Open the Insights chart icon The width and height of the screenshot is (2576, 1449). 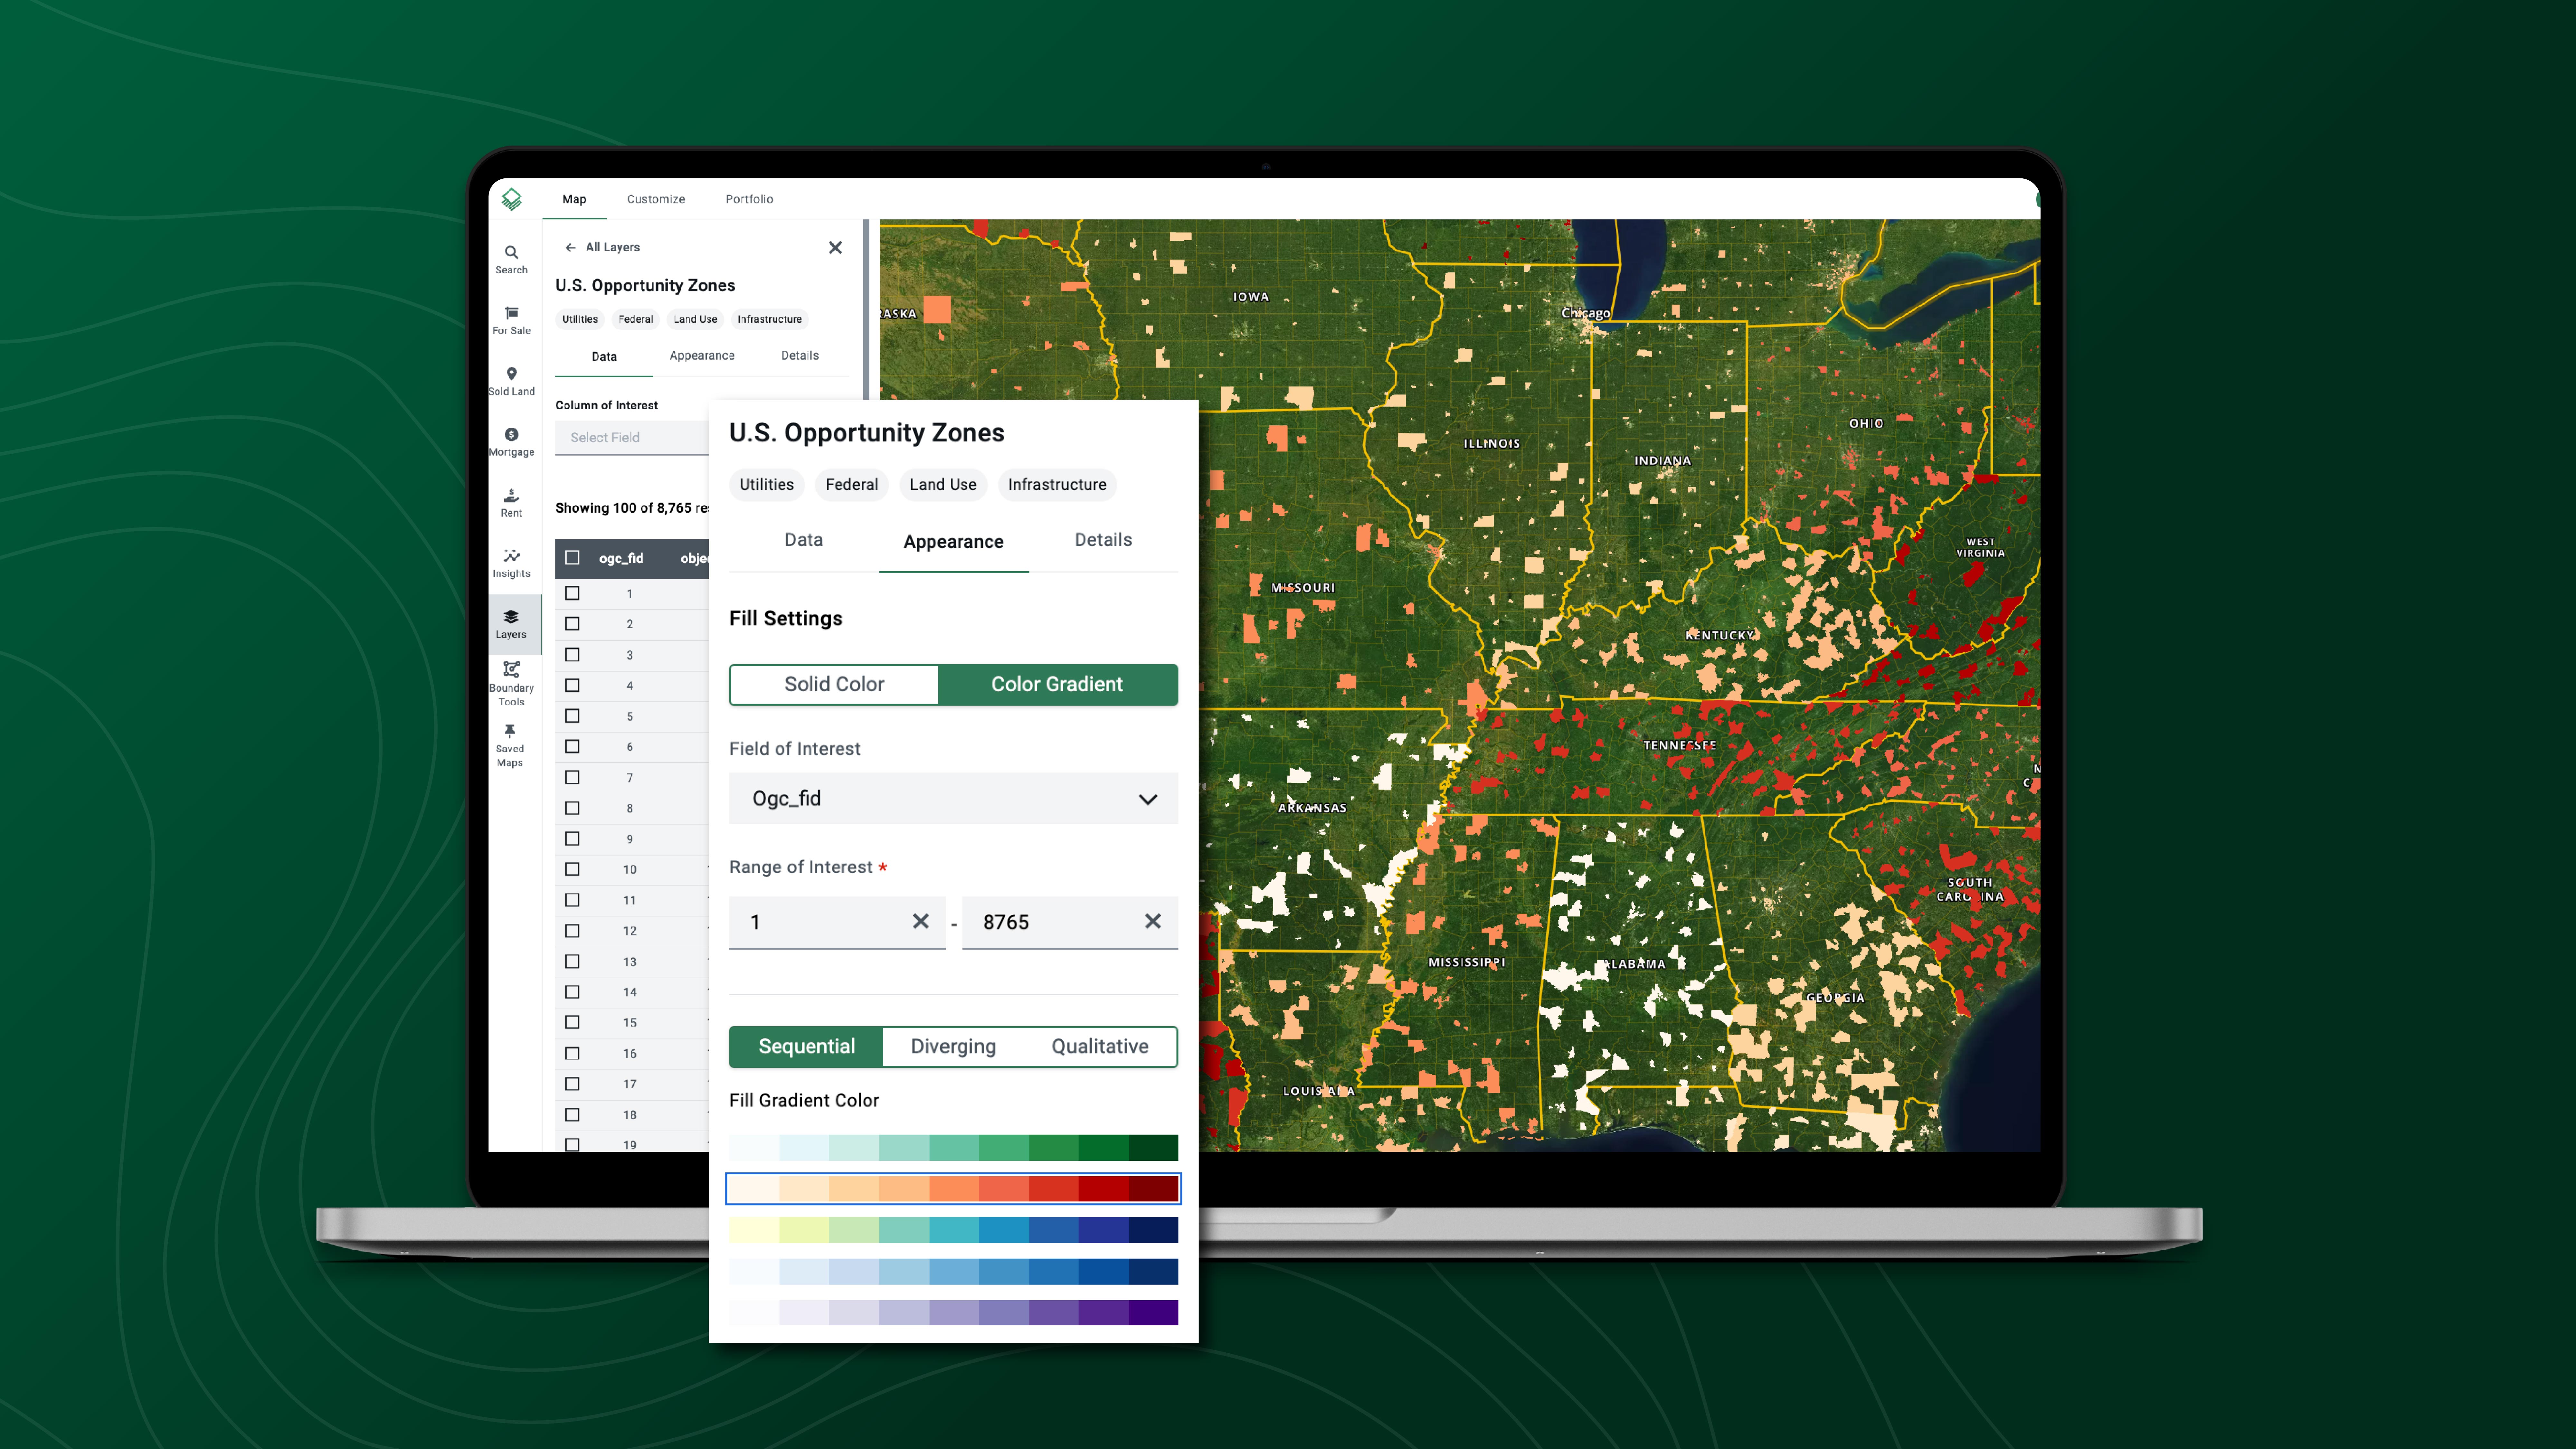click(511, 564)
